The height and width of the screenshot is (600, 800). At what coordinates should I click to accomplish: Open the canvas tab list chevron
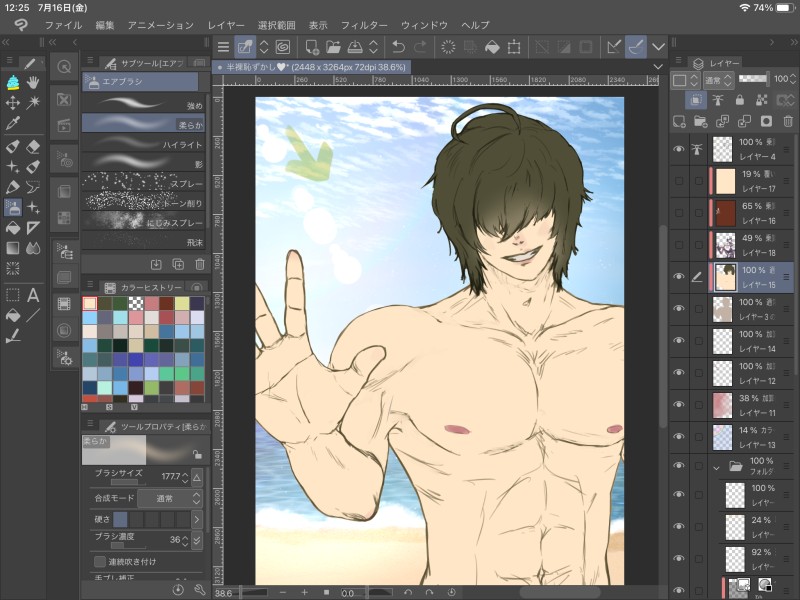[x=658, y=67]
